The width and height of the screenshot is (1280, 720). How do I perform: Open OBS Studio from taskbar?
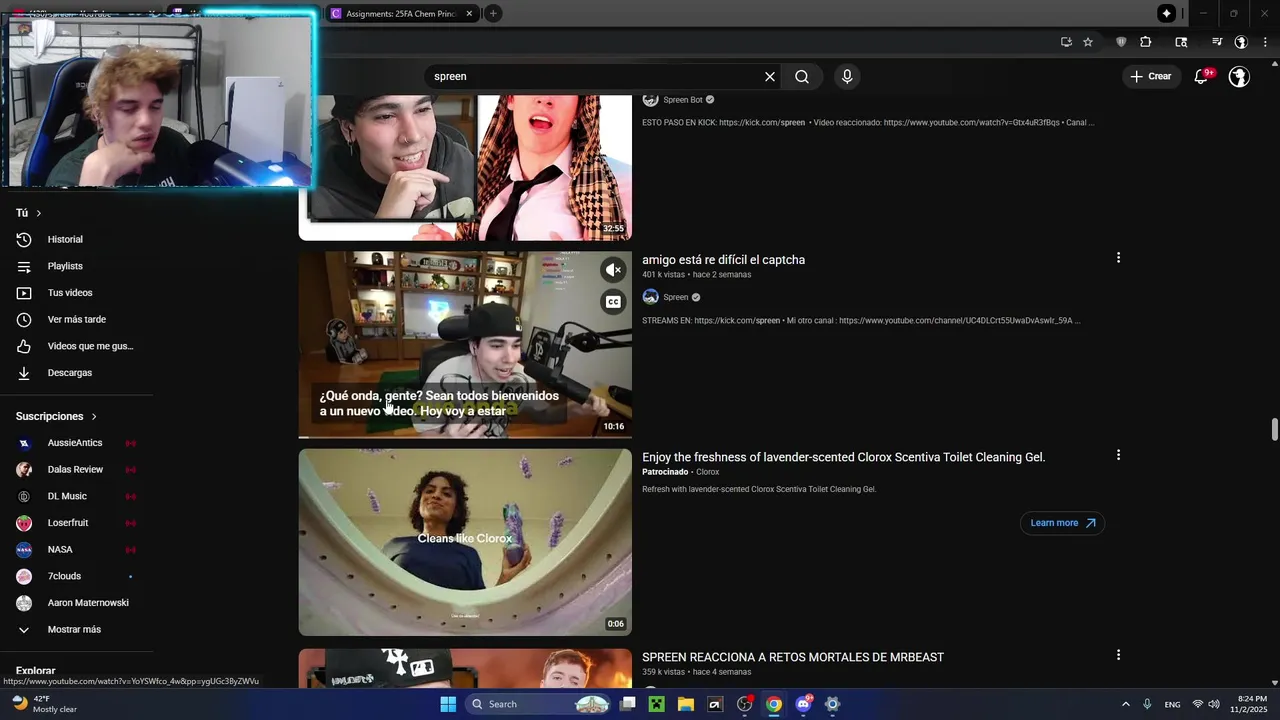click(744, 704)
